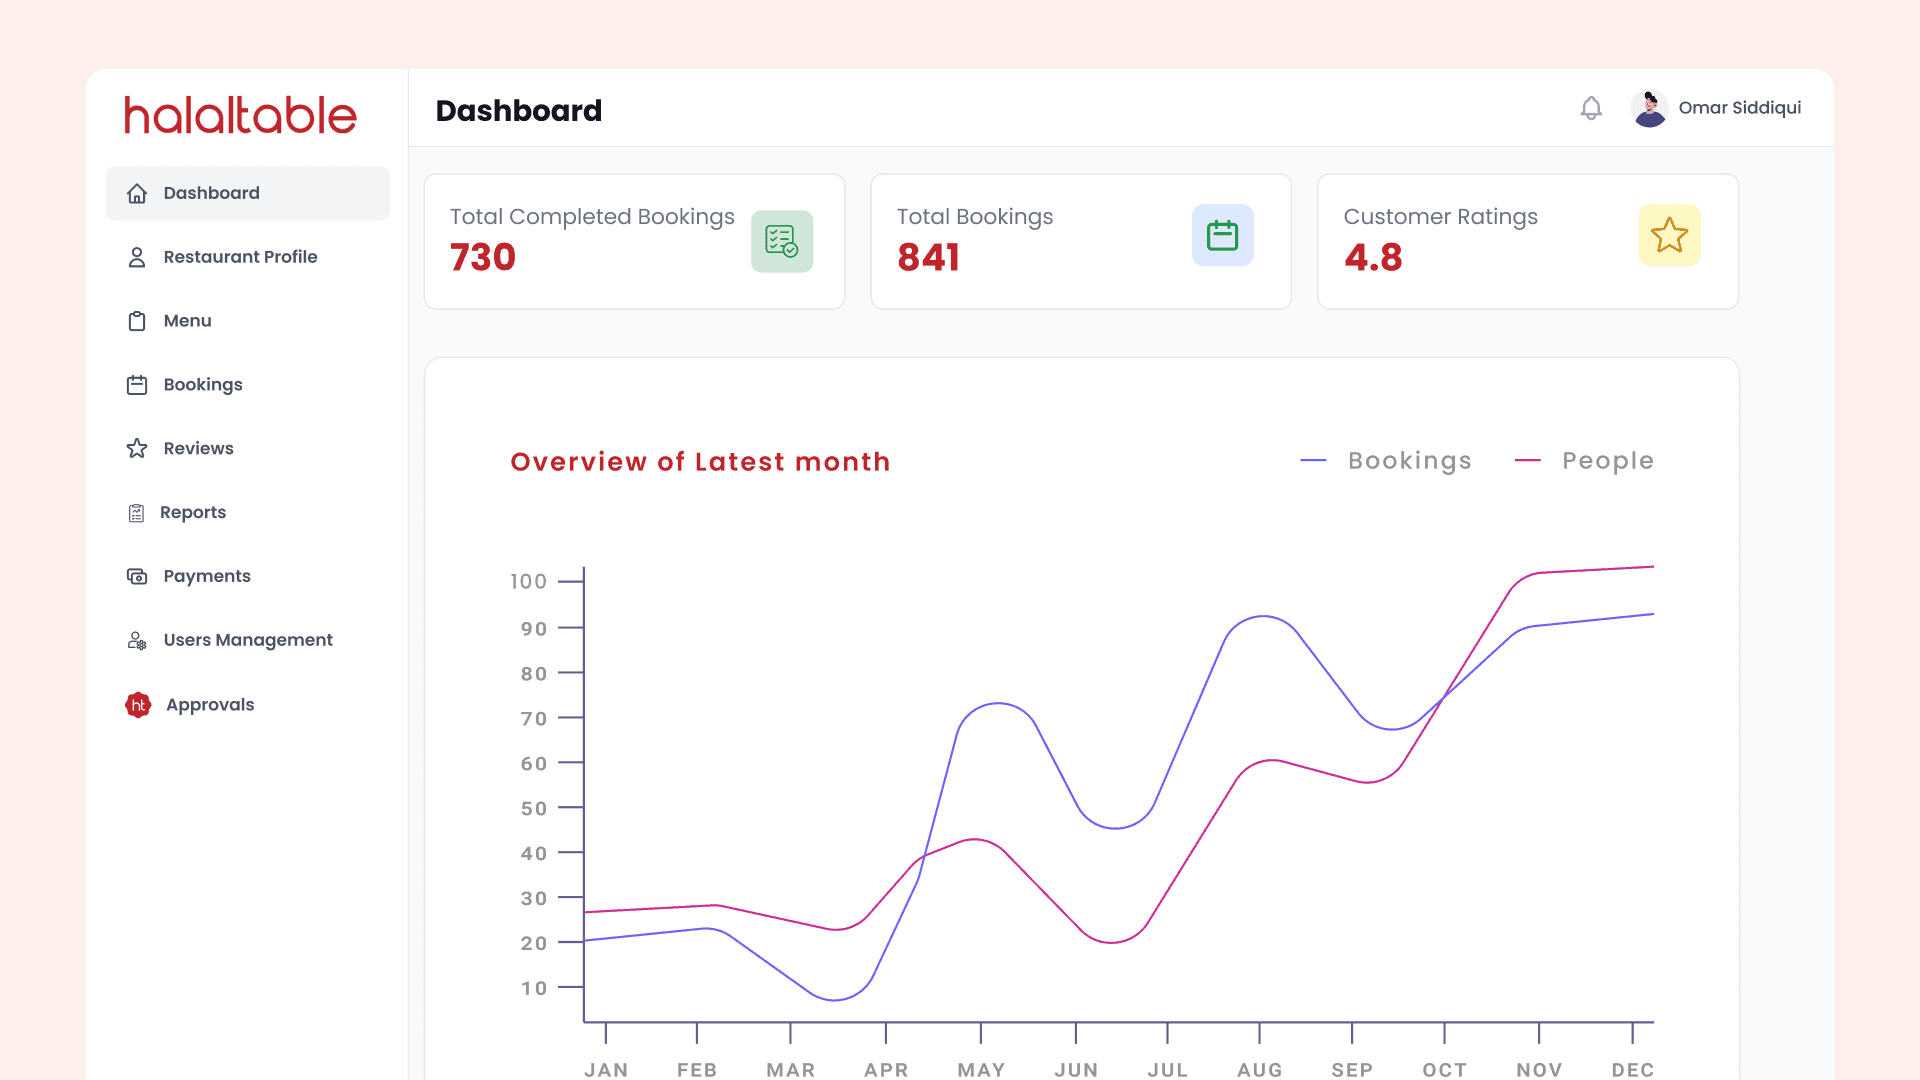This screenshot has height=1080, width=1920.
Task: Open the Restaurant Profile page
Action: (x=240, y=257)
